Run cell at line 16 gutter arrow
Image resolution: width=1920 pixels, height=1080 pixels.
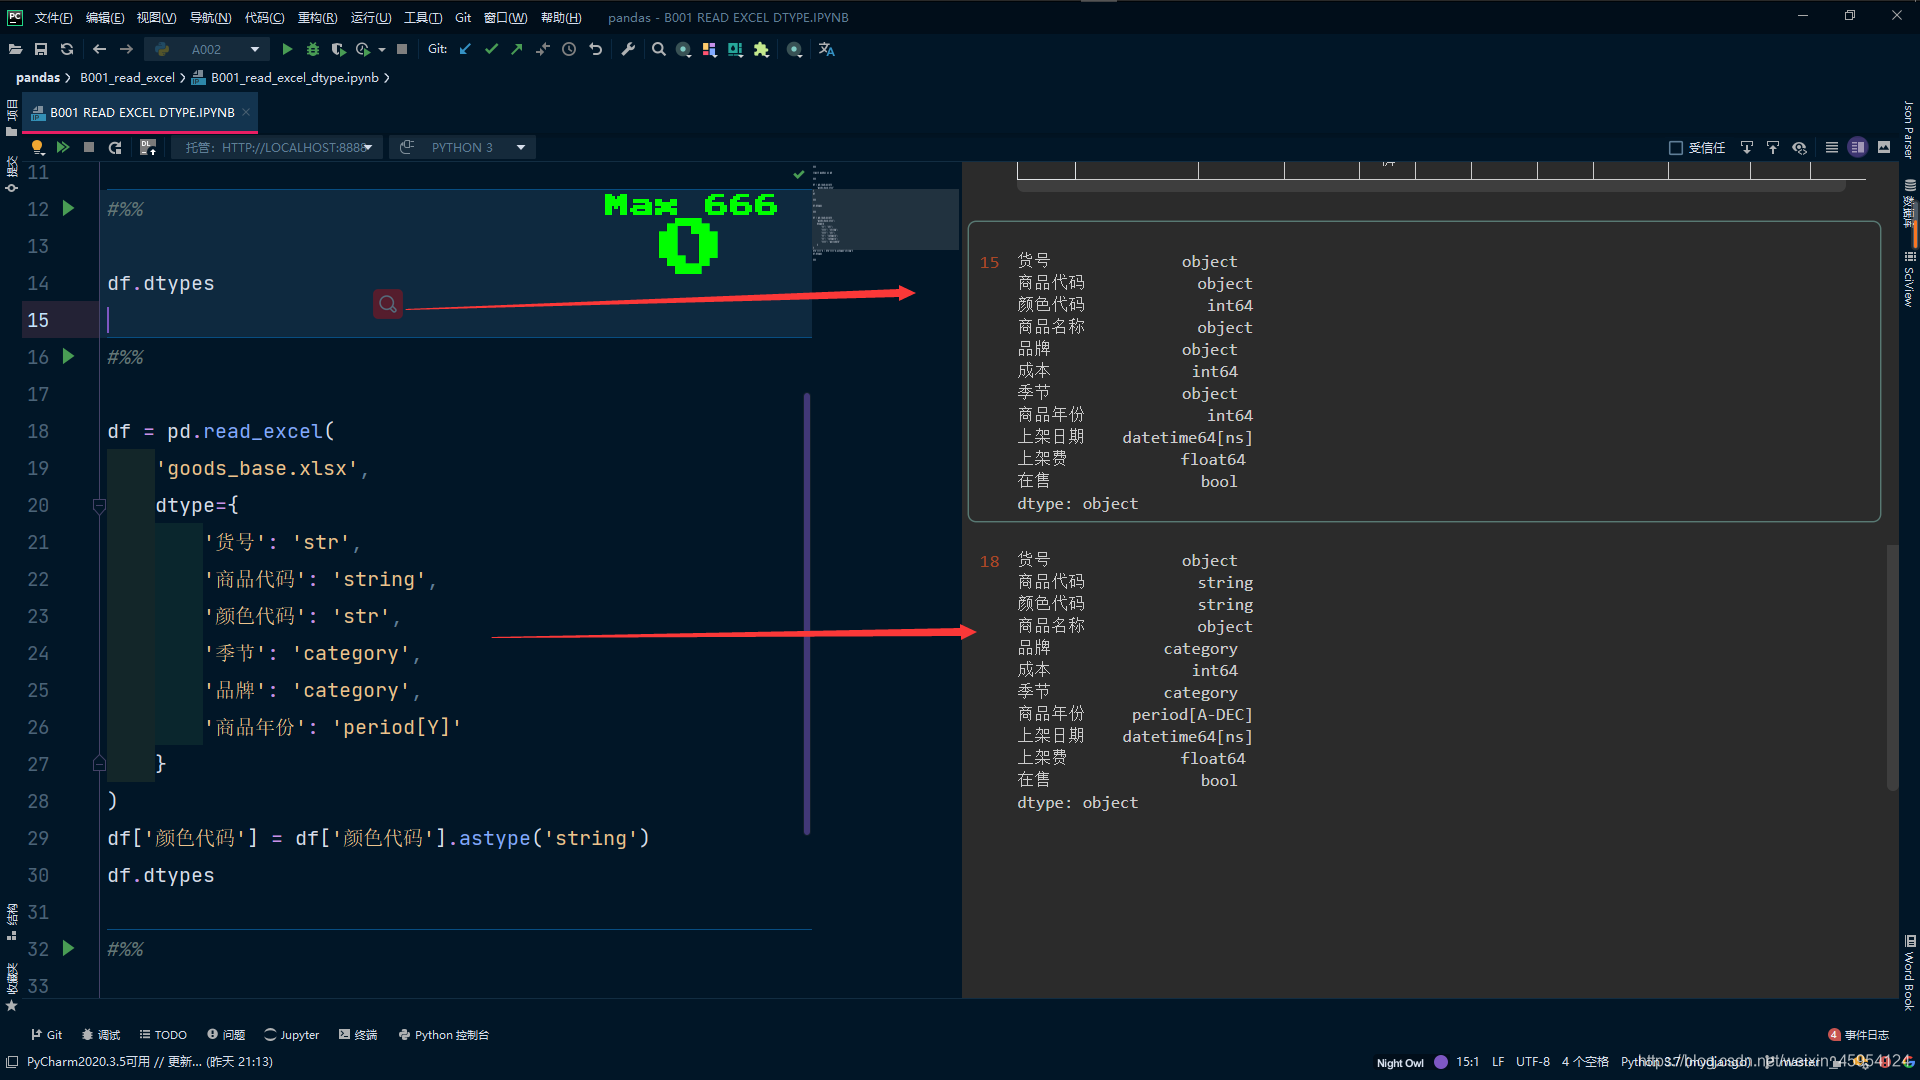(68, 356)
